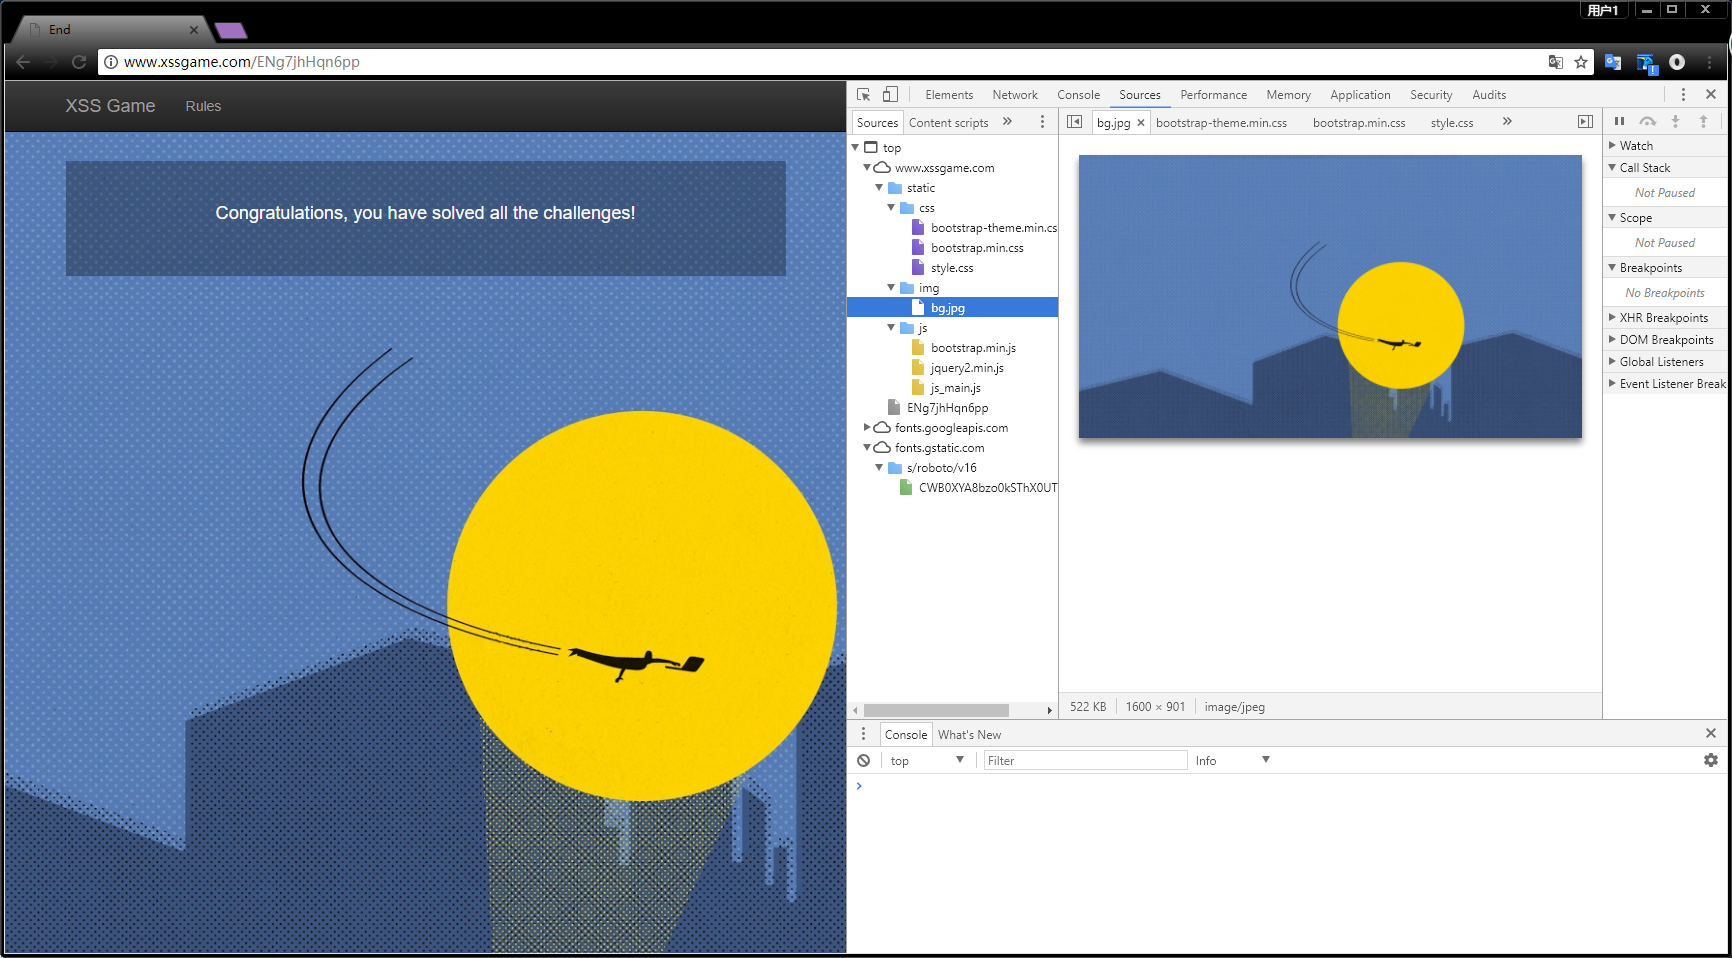This screenshot has width=1732, height=958.
Task: Reload the page in browser
Action: [79, 62]
